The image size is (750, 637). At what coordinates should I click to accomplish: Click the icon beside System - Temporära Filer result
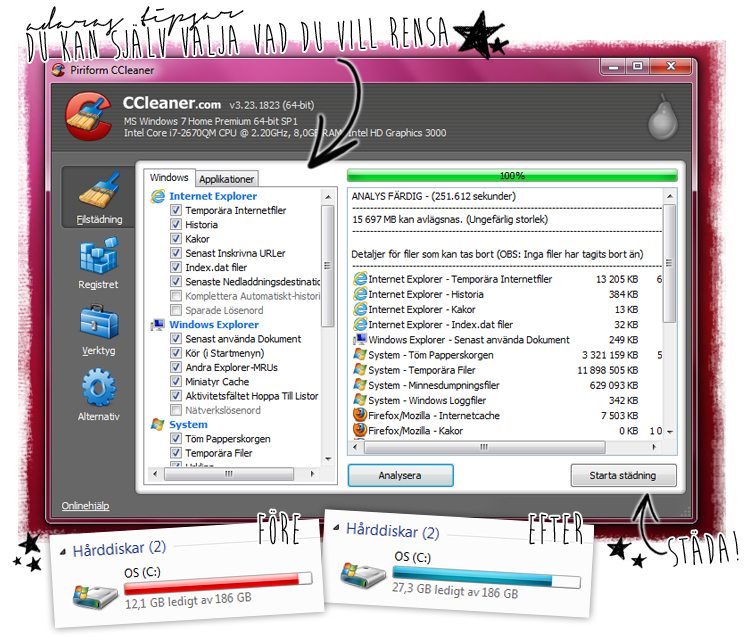pyautogui.click(x=360, y=370)
